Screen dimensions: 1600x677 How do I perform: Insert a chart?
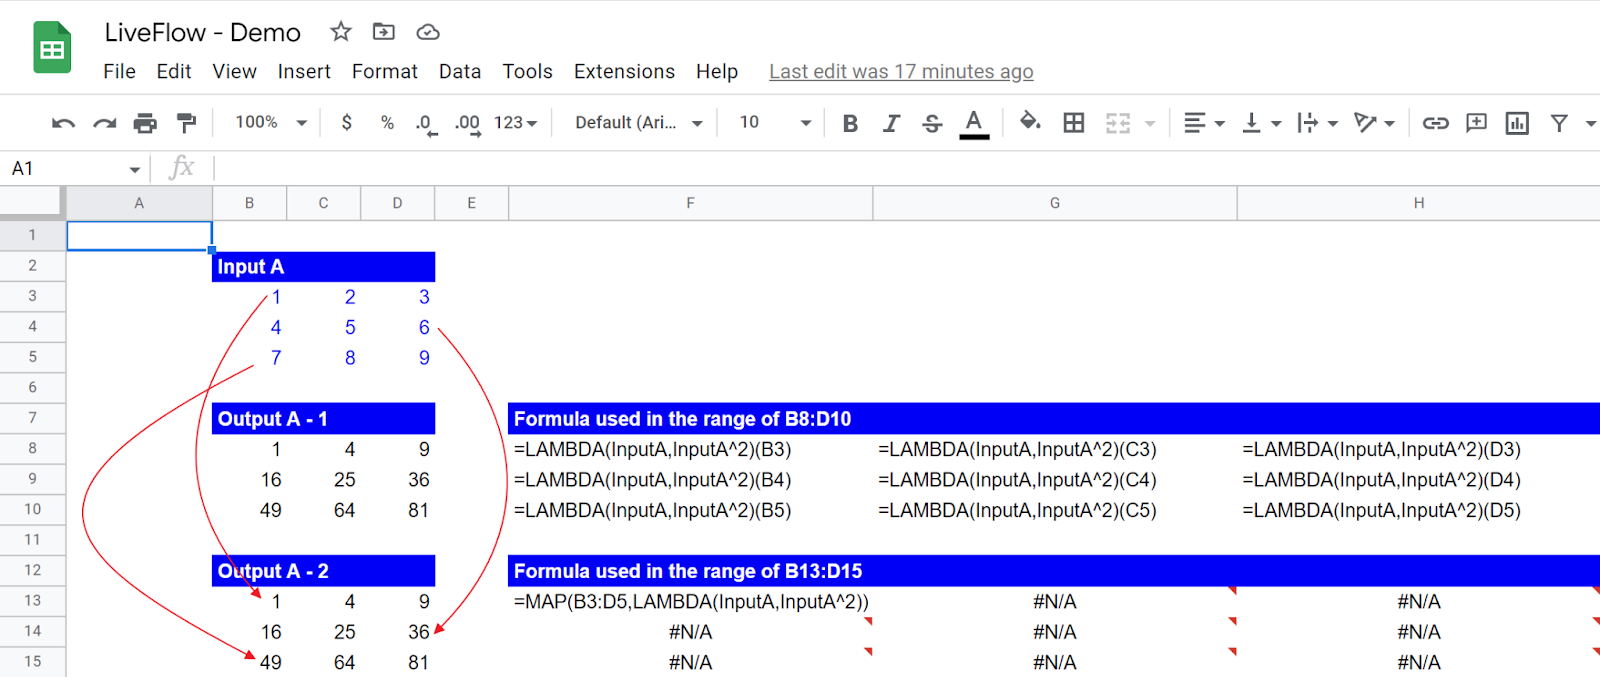pos(1517,123)
